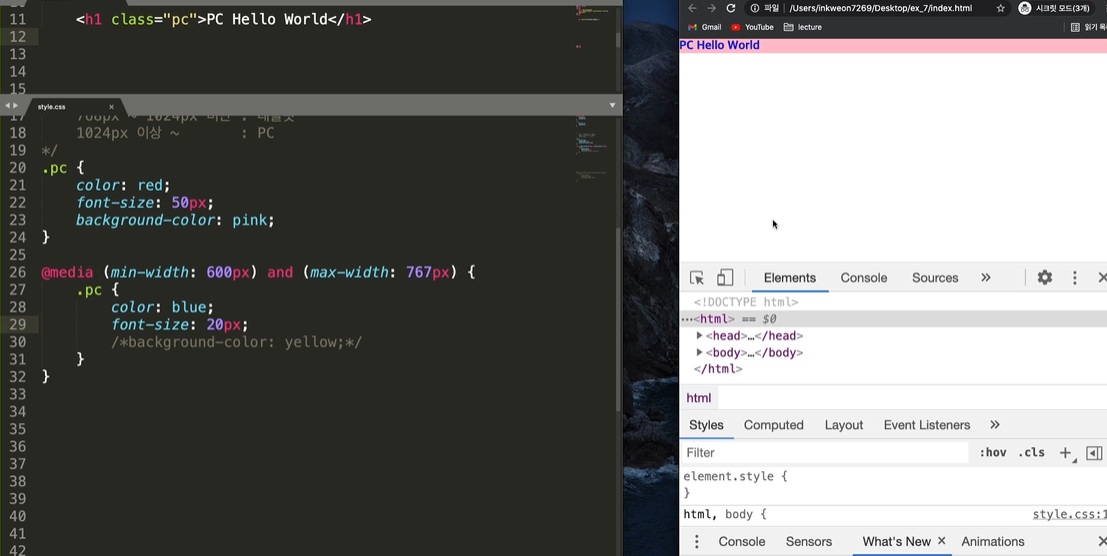Open the style.css source link in Styles
1107x556 pixels.
coord(1069,514)
